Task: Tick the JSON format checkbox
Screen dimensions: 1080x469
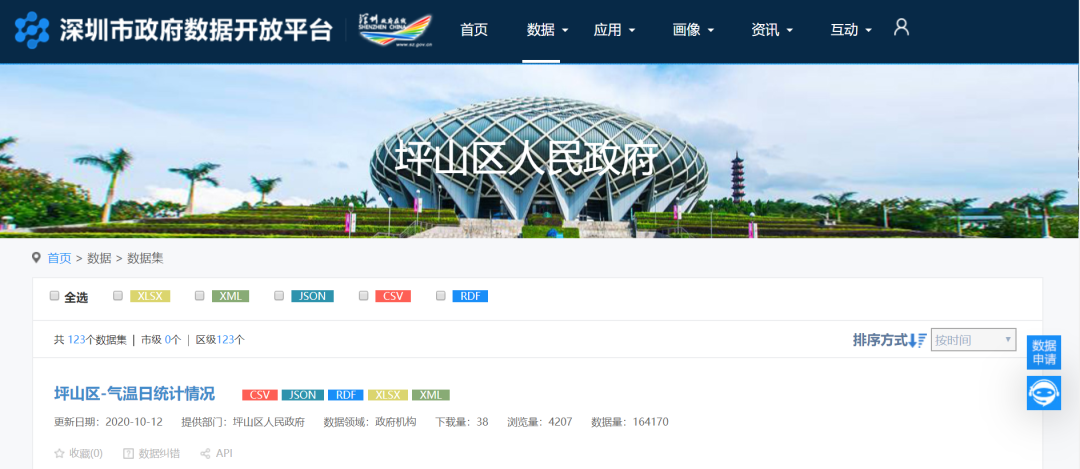Action: pos(279,296)
